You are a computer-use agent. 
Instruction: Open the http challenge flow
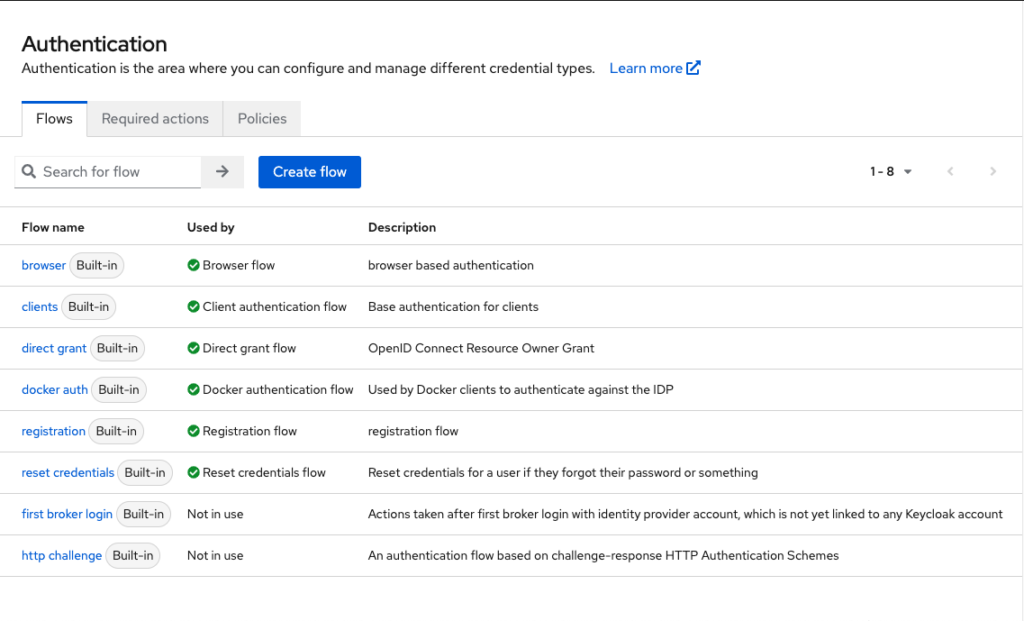coord(62,556)
